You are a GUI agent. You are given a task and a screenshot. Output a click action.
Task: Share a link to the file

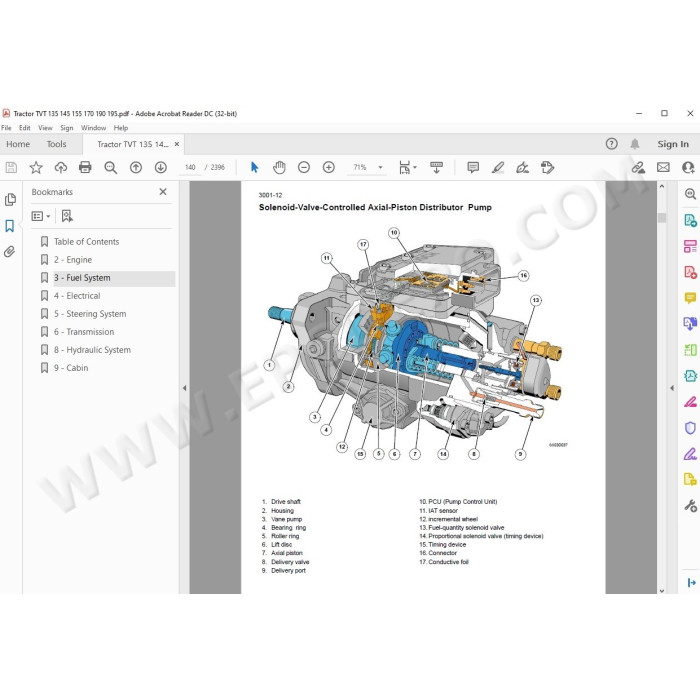pyautogui.click(x=638, y=167)
